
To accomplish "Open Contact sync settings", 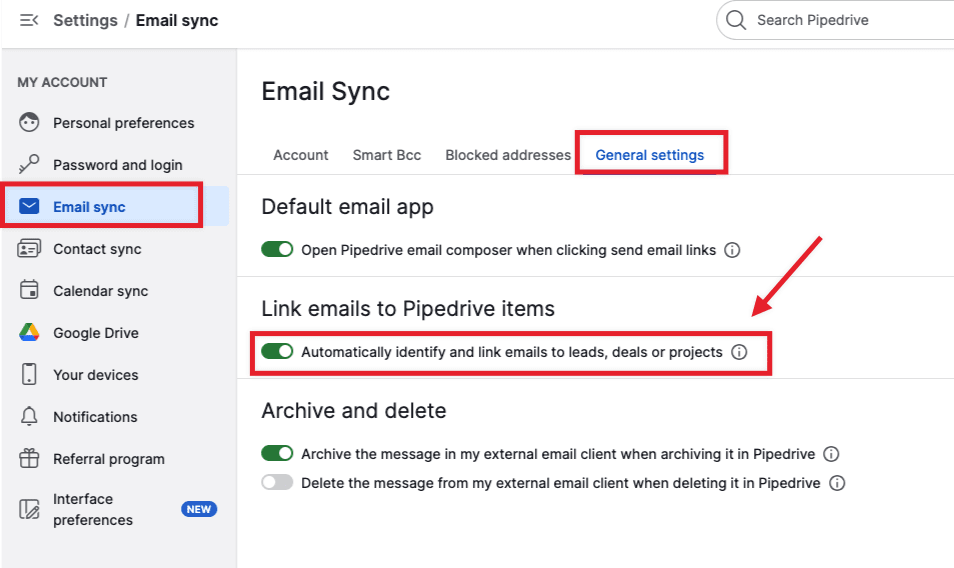I will (x=97, y=249).
